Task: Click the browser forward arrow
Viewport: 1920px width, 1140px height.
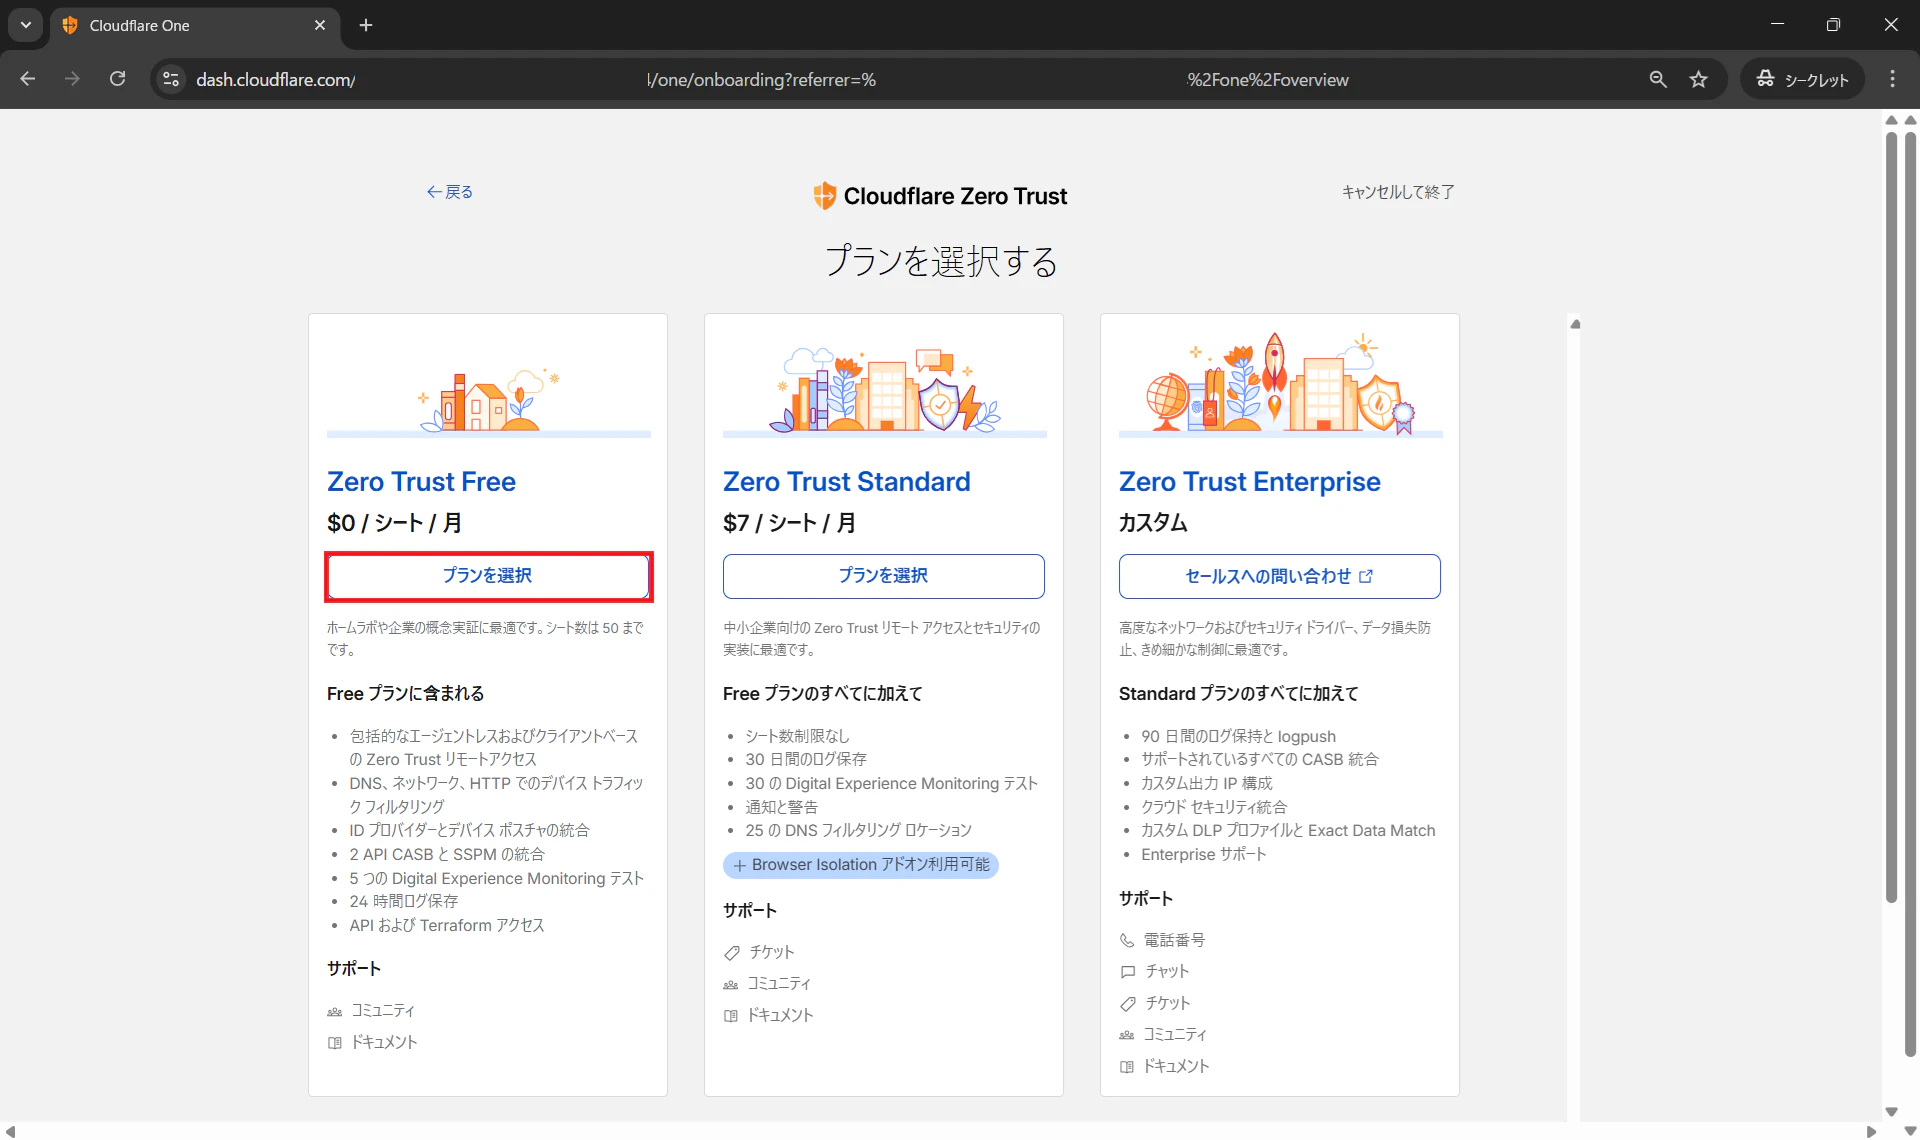Action: tap(72, 79)
